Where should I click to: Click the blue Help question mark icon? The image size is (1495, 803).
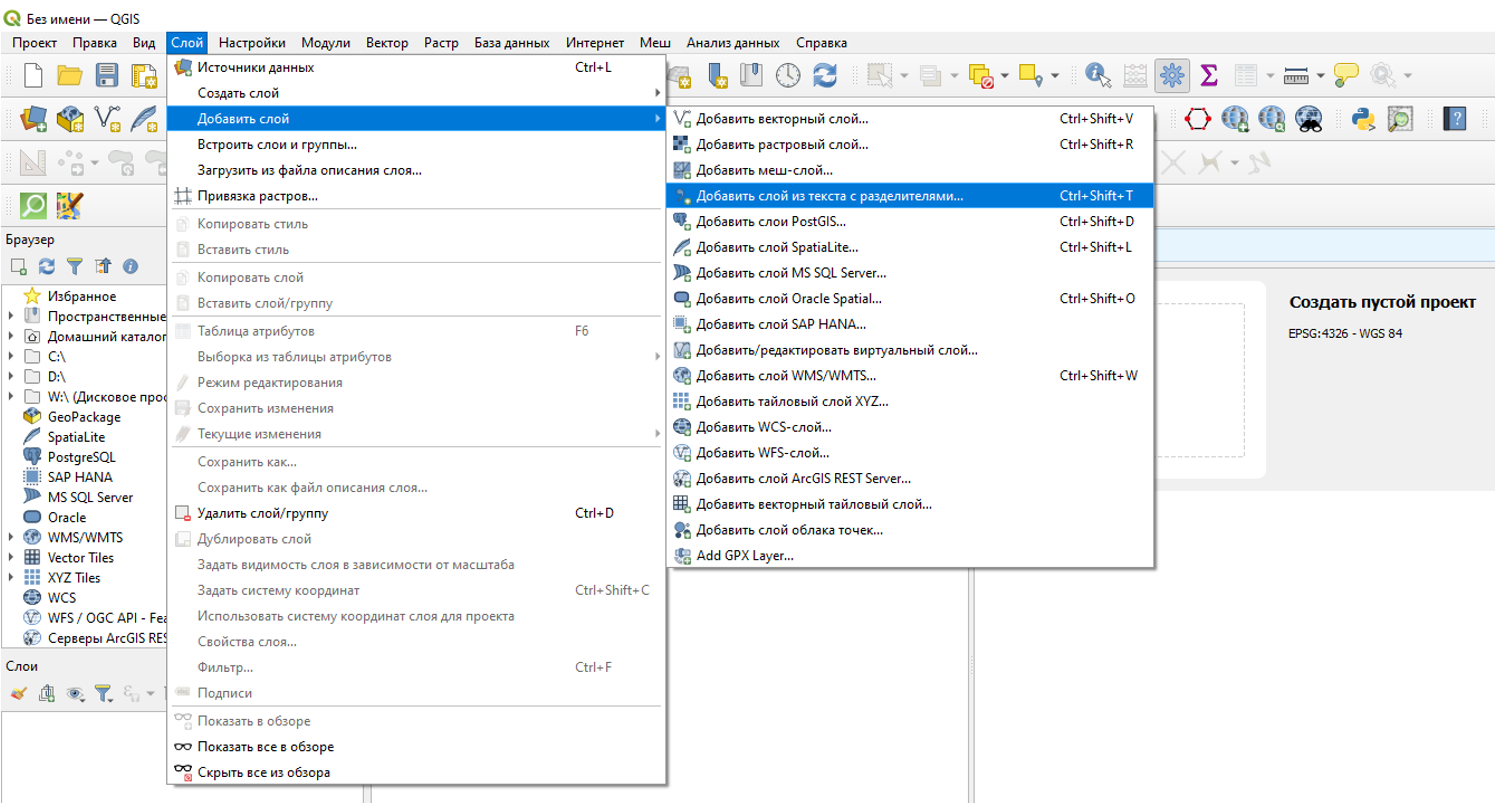point(1455,119)
